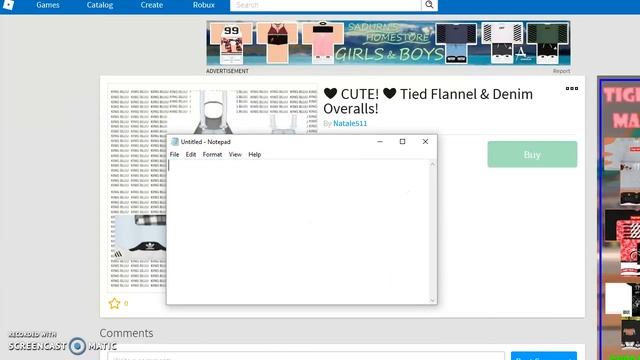Click the Untitled - Notepad title text
The width and height of the screenshot is (640, 360).
coord(206,142)
